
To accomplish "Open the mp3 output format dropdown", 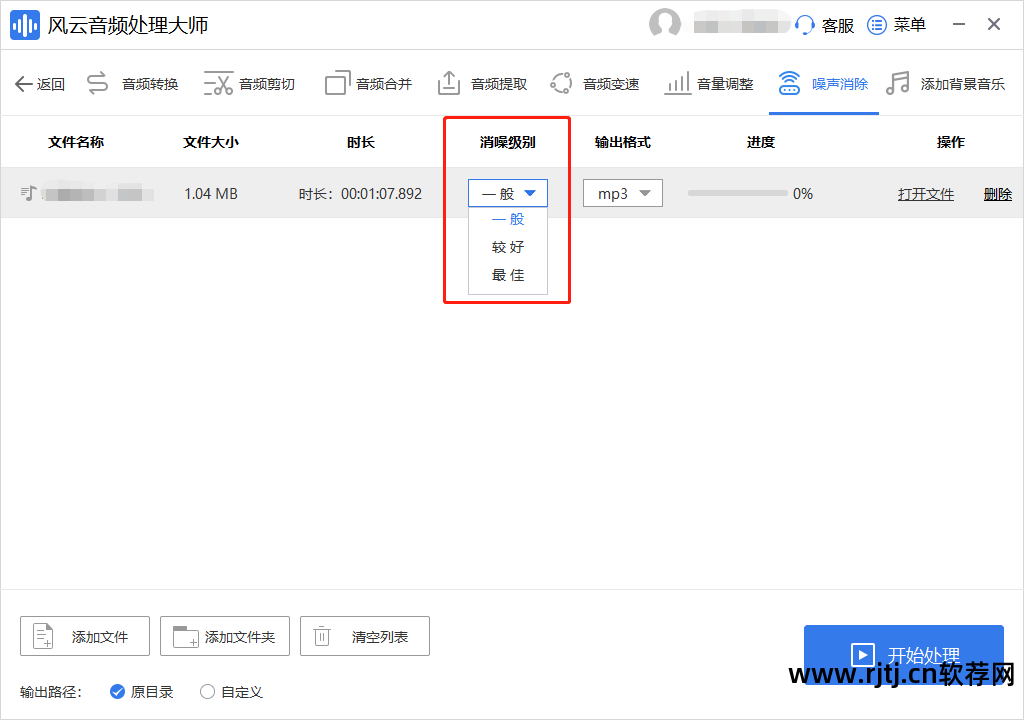I will click(622, 193).
